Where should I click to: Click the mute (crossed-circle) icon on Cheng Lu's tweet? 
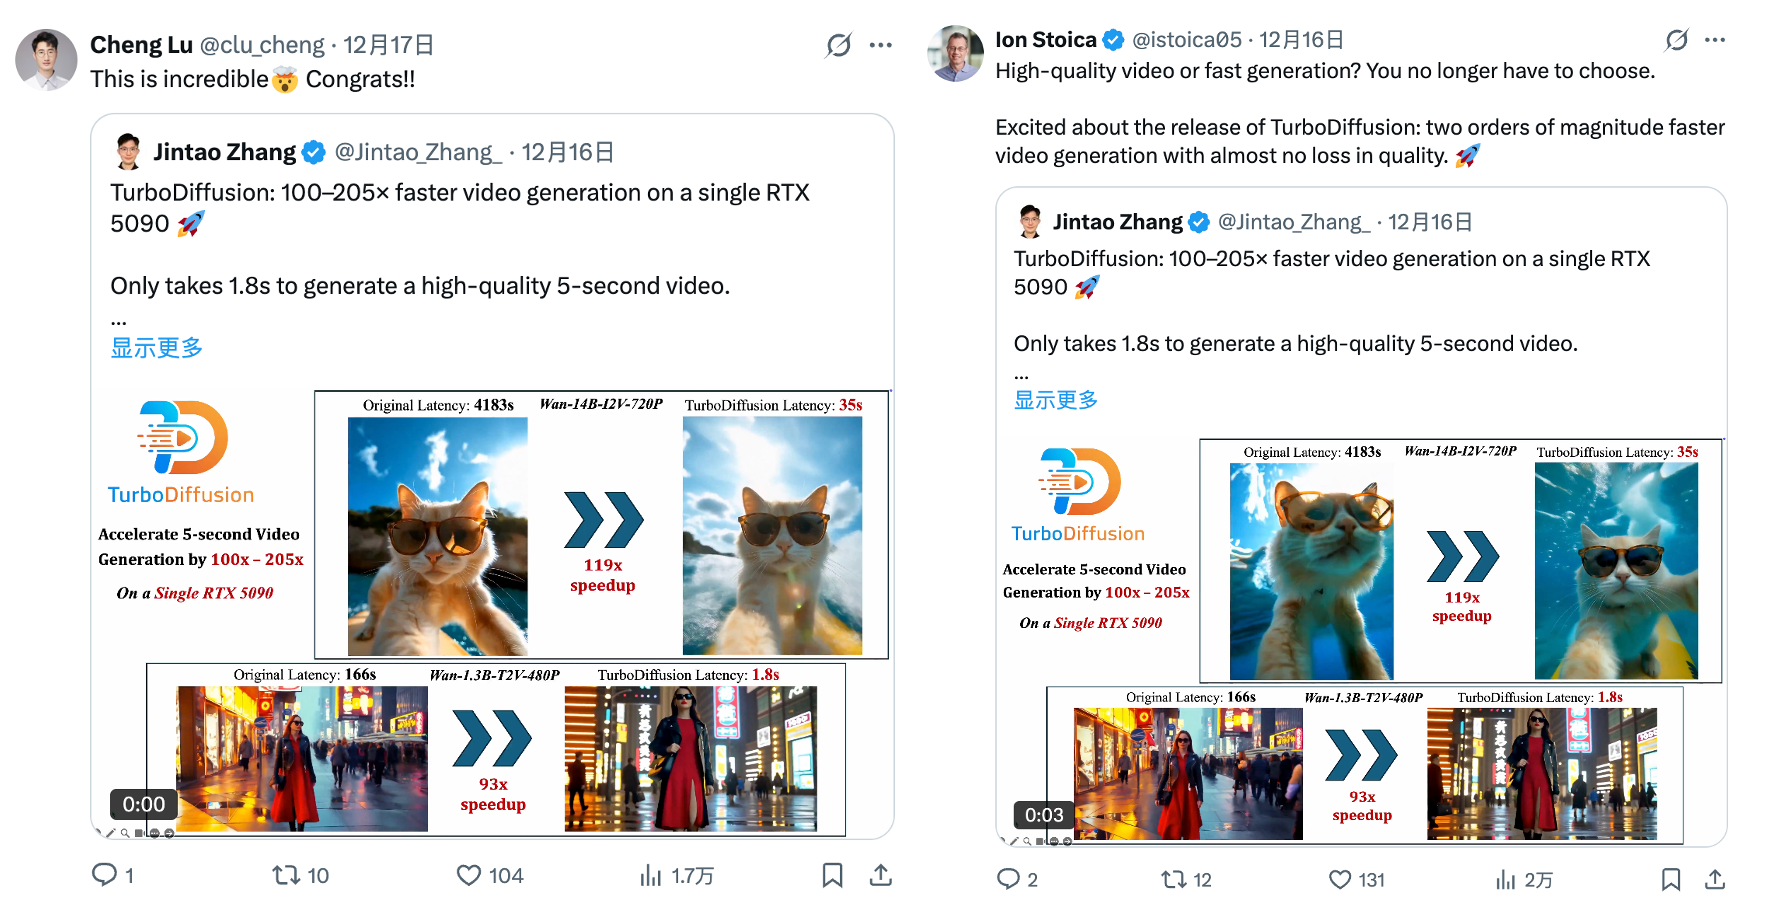pyautogui.click(x=839, y=44)
